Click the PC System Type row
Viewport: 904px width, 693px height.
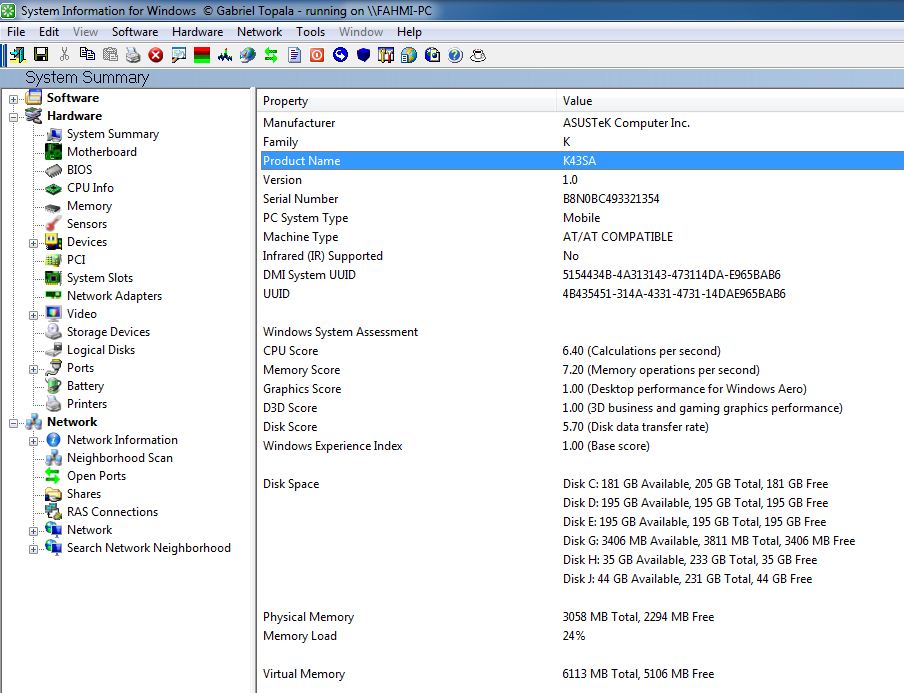[582, 218]
